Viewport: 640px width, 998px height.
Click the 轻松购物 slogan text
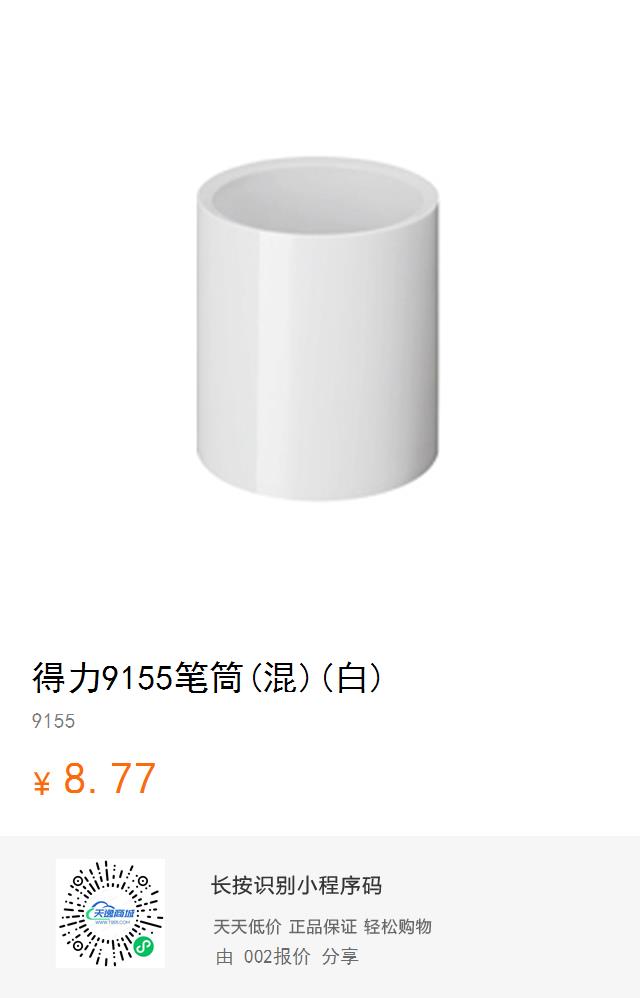(x=398, y=927)
